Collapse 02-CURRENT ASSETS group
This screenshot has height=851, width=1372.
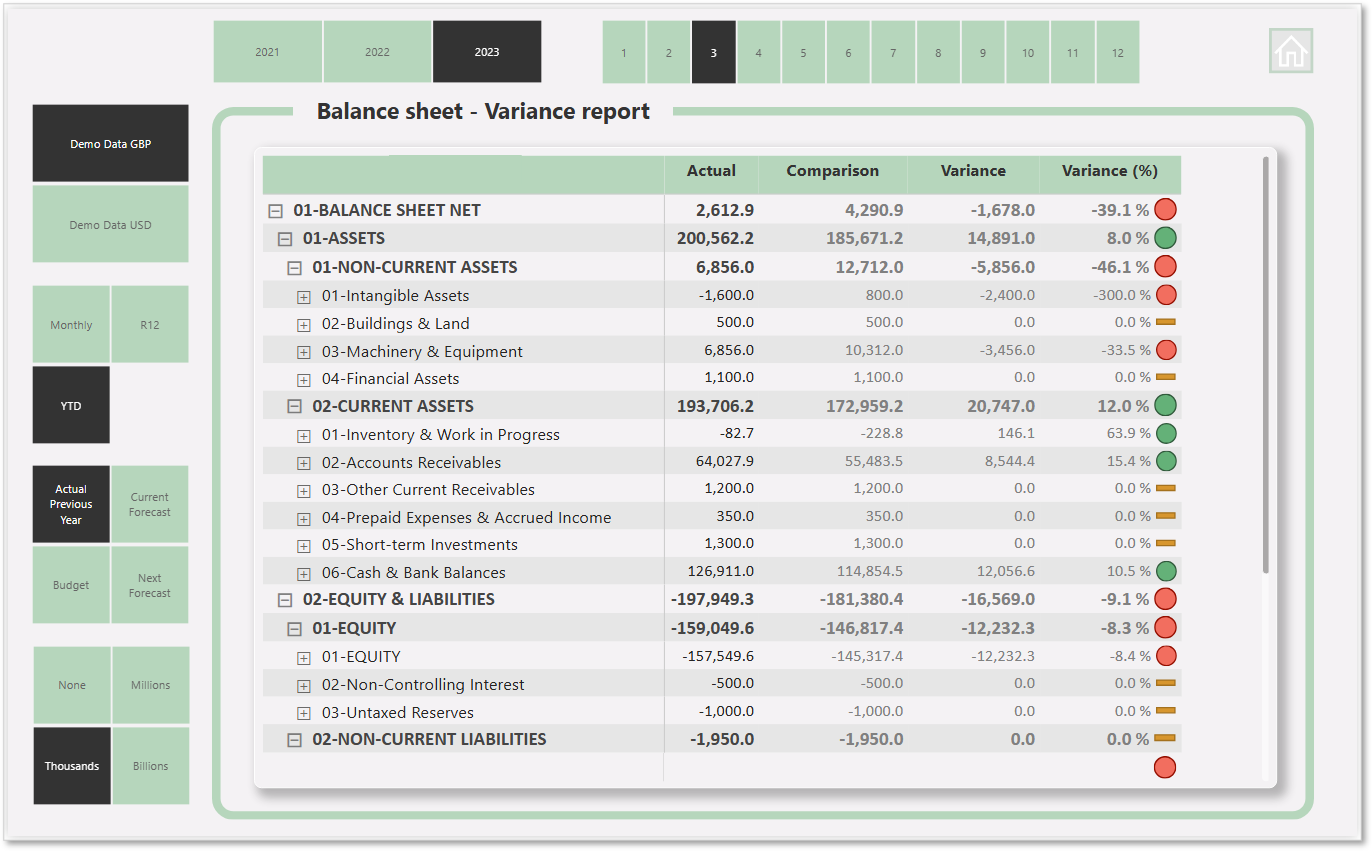tap(294, 407)
